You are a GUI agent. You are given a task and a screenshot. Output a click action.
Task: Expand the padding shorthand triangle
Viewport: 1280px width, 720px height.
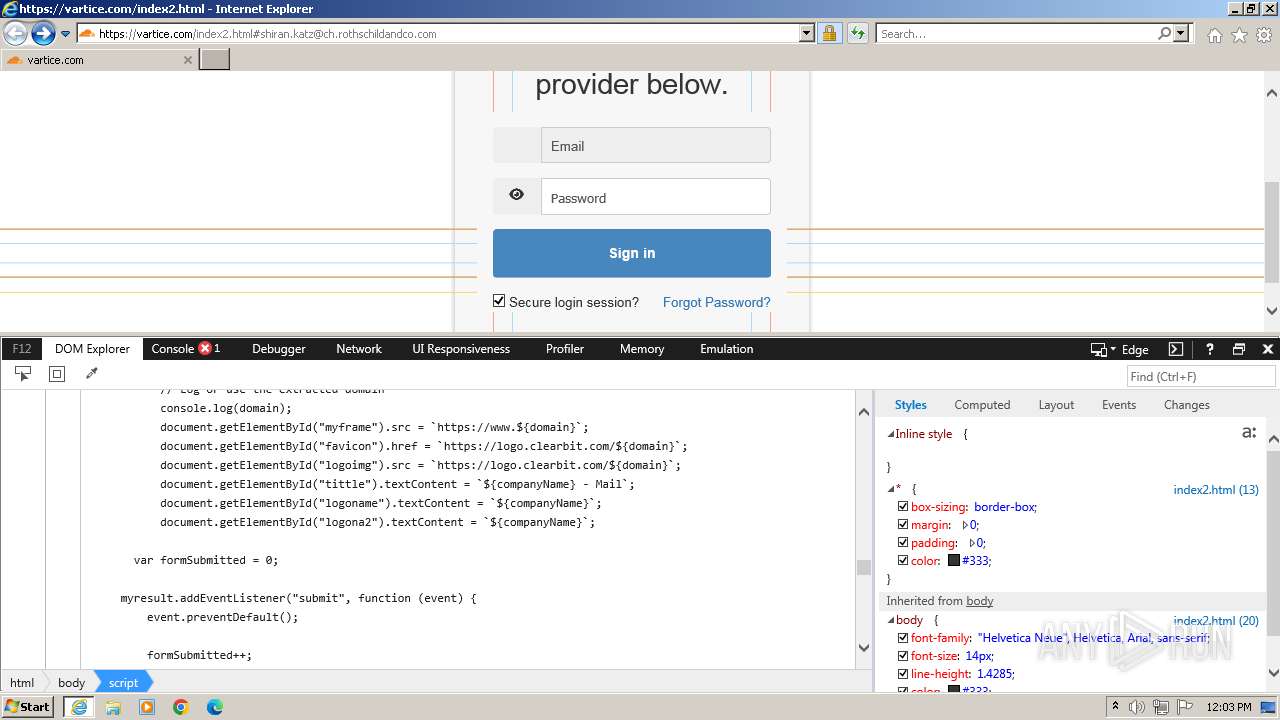[x=972, y=543]
